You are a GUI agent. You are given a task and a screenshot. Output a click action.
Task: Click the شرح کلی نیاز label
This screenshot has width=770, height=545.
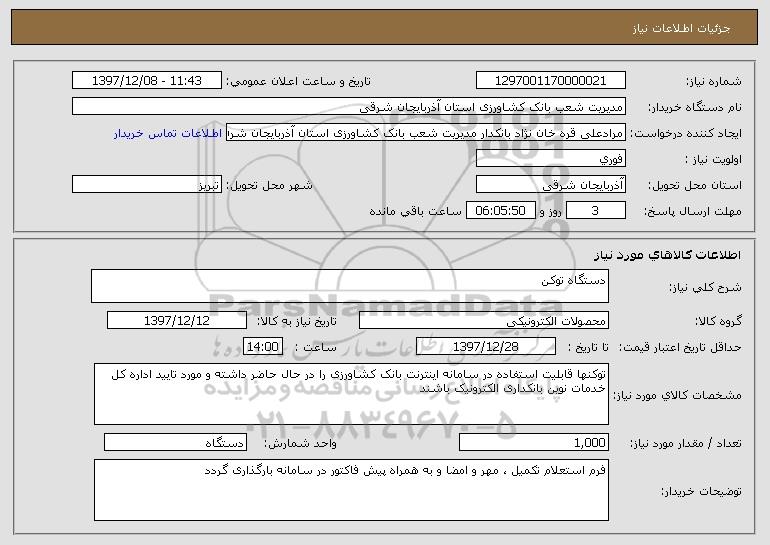(x=706, y=287)
